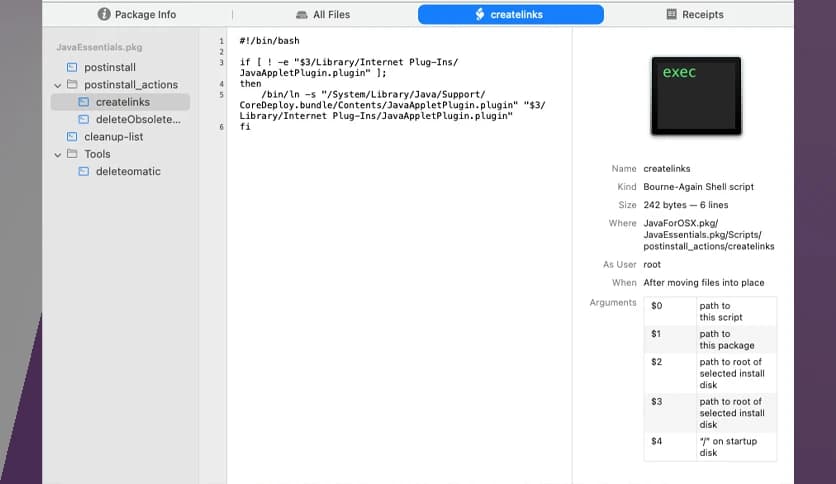Image resolution: width=836 pixels, height=484 pixels.
Task: Click the $4 "/" on startup disk row
Action: 710,447
